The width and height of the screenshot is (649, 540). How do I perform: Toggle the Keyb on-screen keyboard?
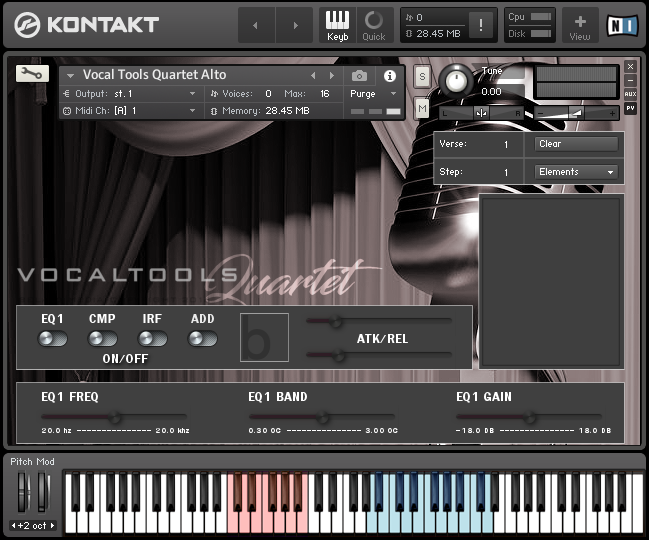coord(337,25)
